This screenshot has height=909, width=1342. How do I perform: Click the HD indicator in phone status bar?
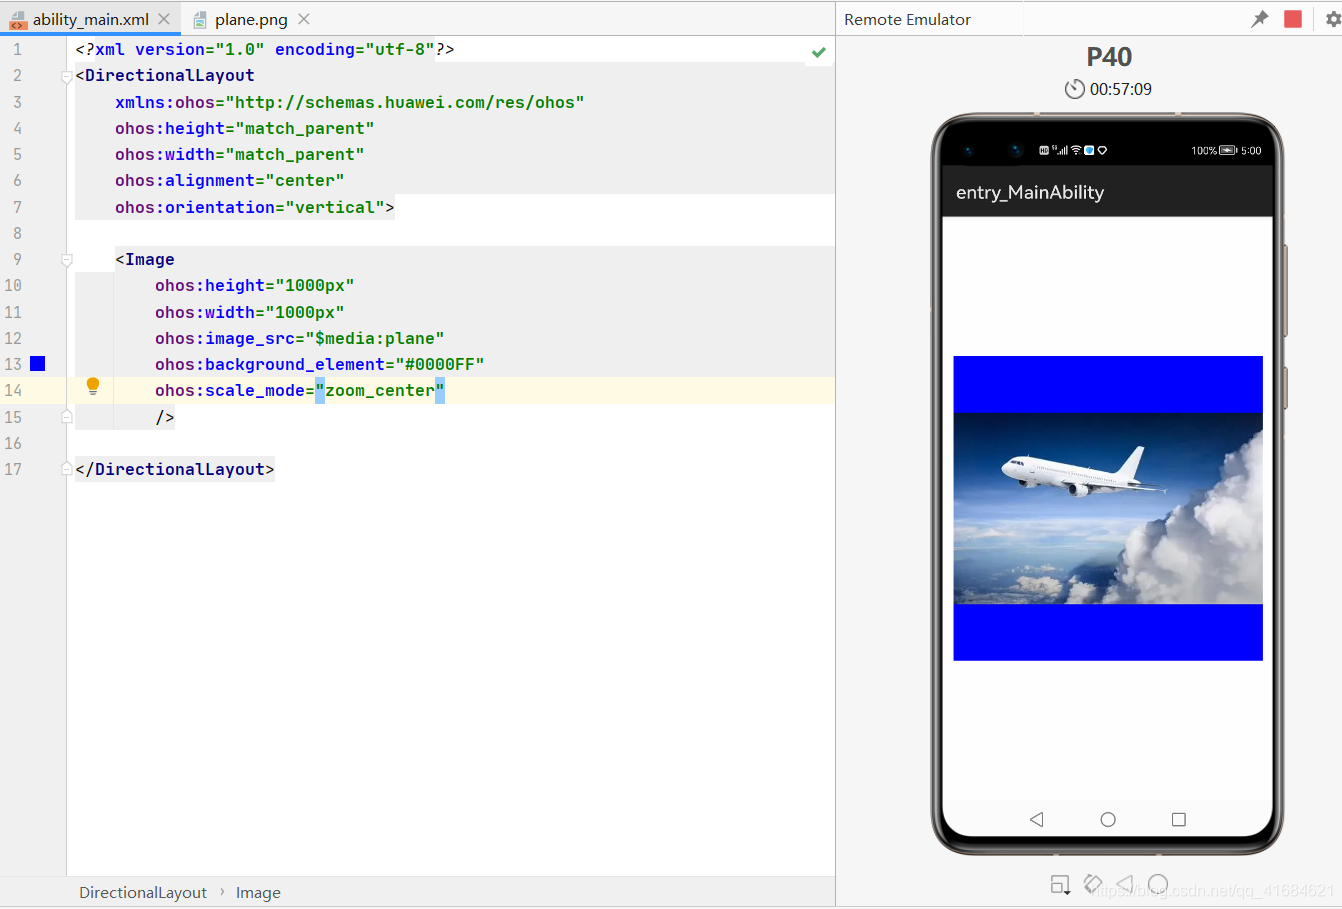click(x=1044, y=151)
